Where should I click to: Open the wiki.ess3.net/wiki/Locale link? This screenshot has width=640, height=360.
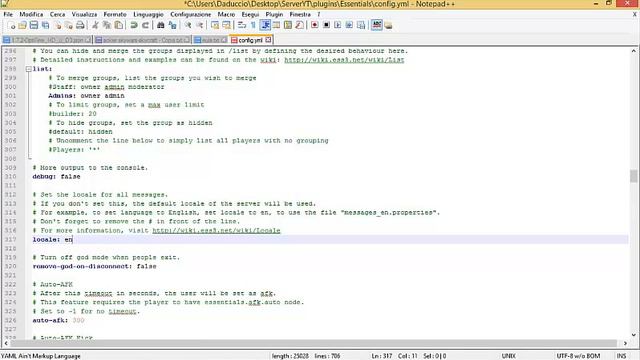coord(216,231)
